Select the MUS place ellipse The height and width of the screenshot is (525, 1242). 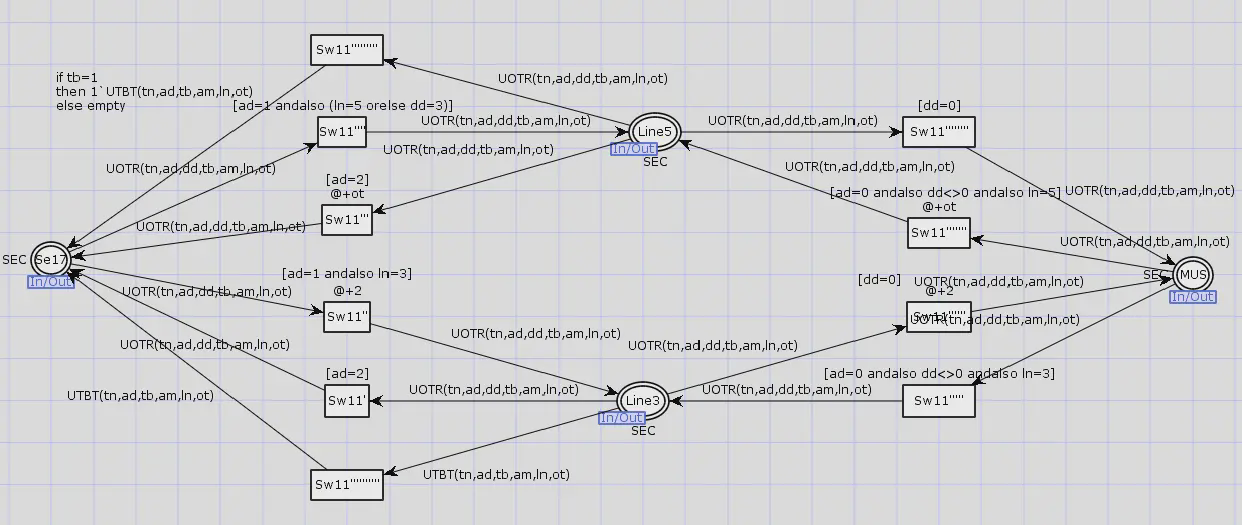(1193, 274)
